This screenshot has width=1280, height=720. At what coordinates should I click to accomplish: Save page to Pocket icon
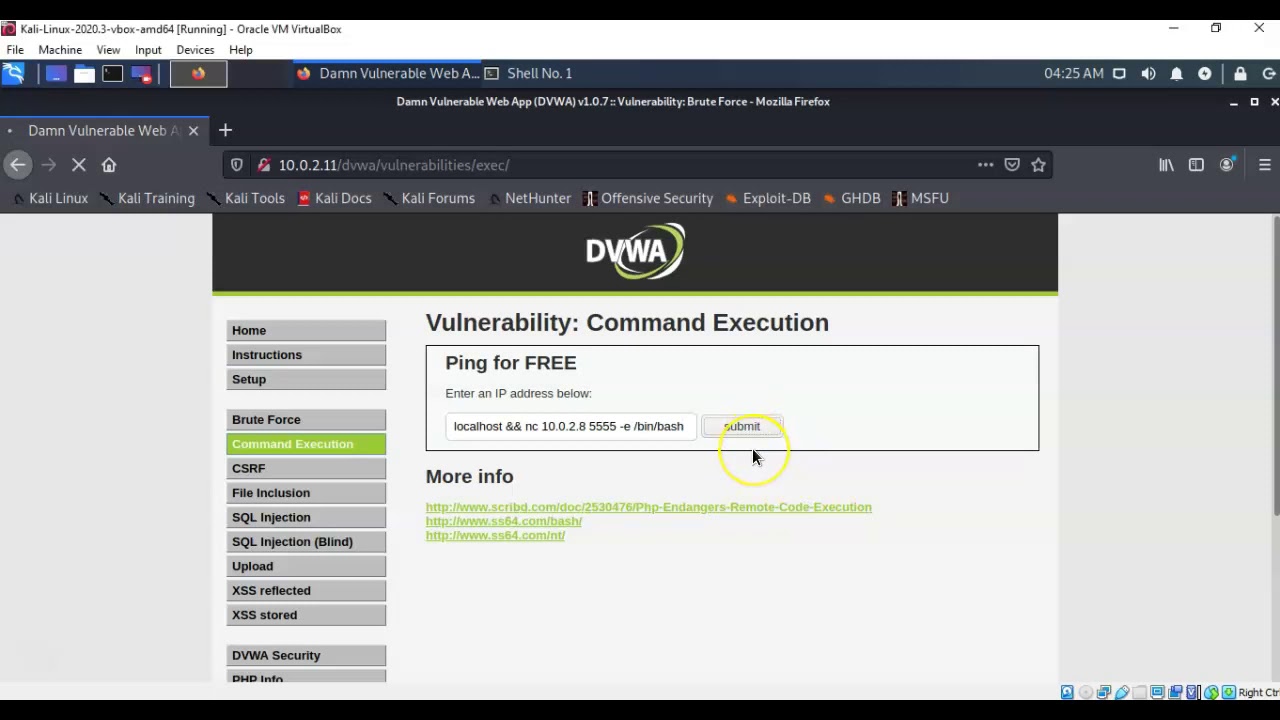pos(1012,165)
